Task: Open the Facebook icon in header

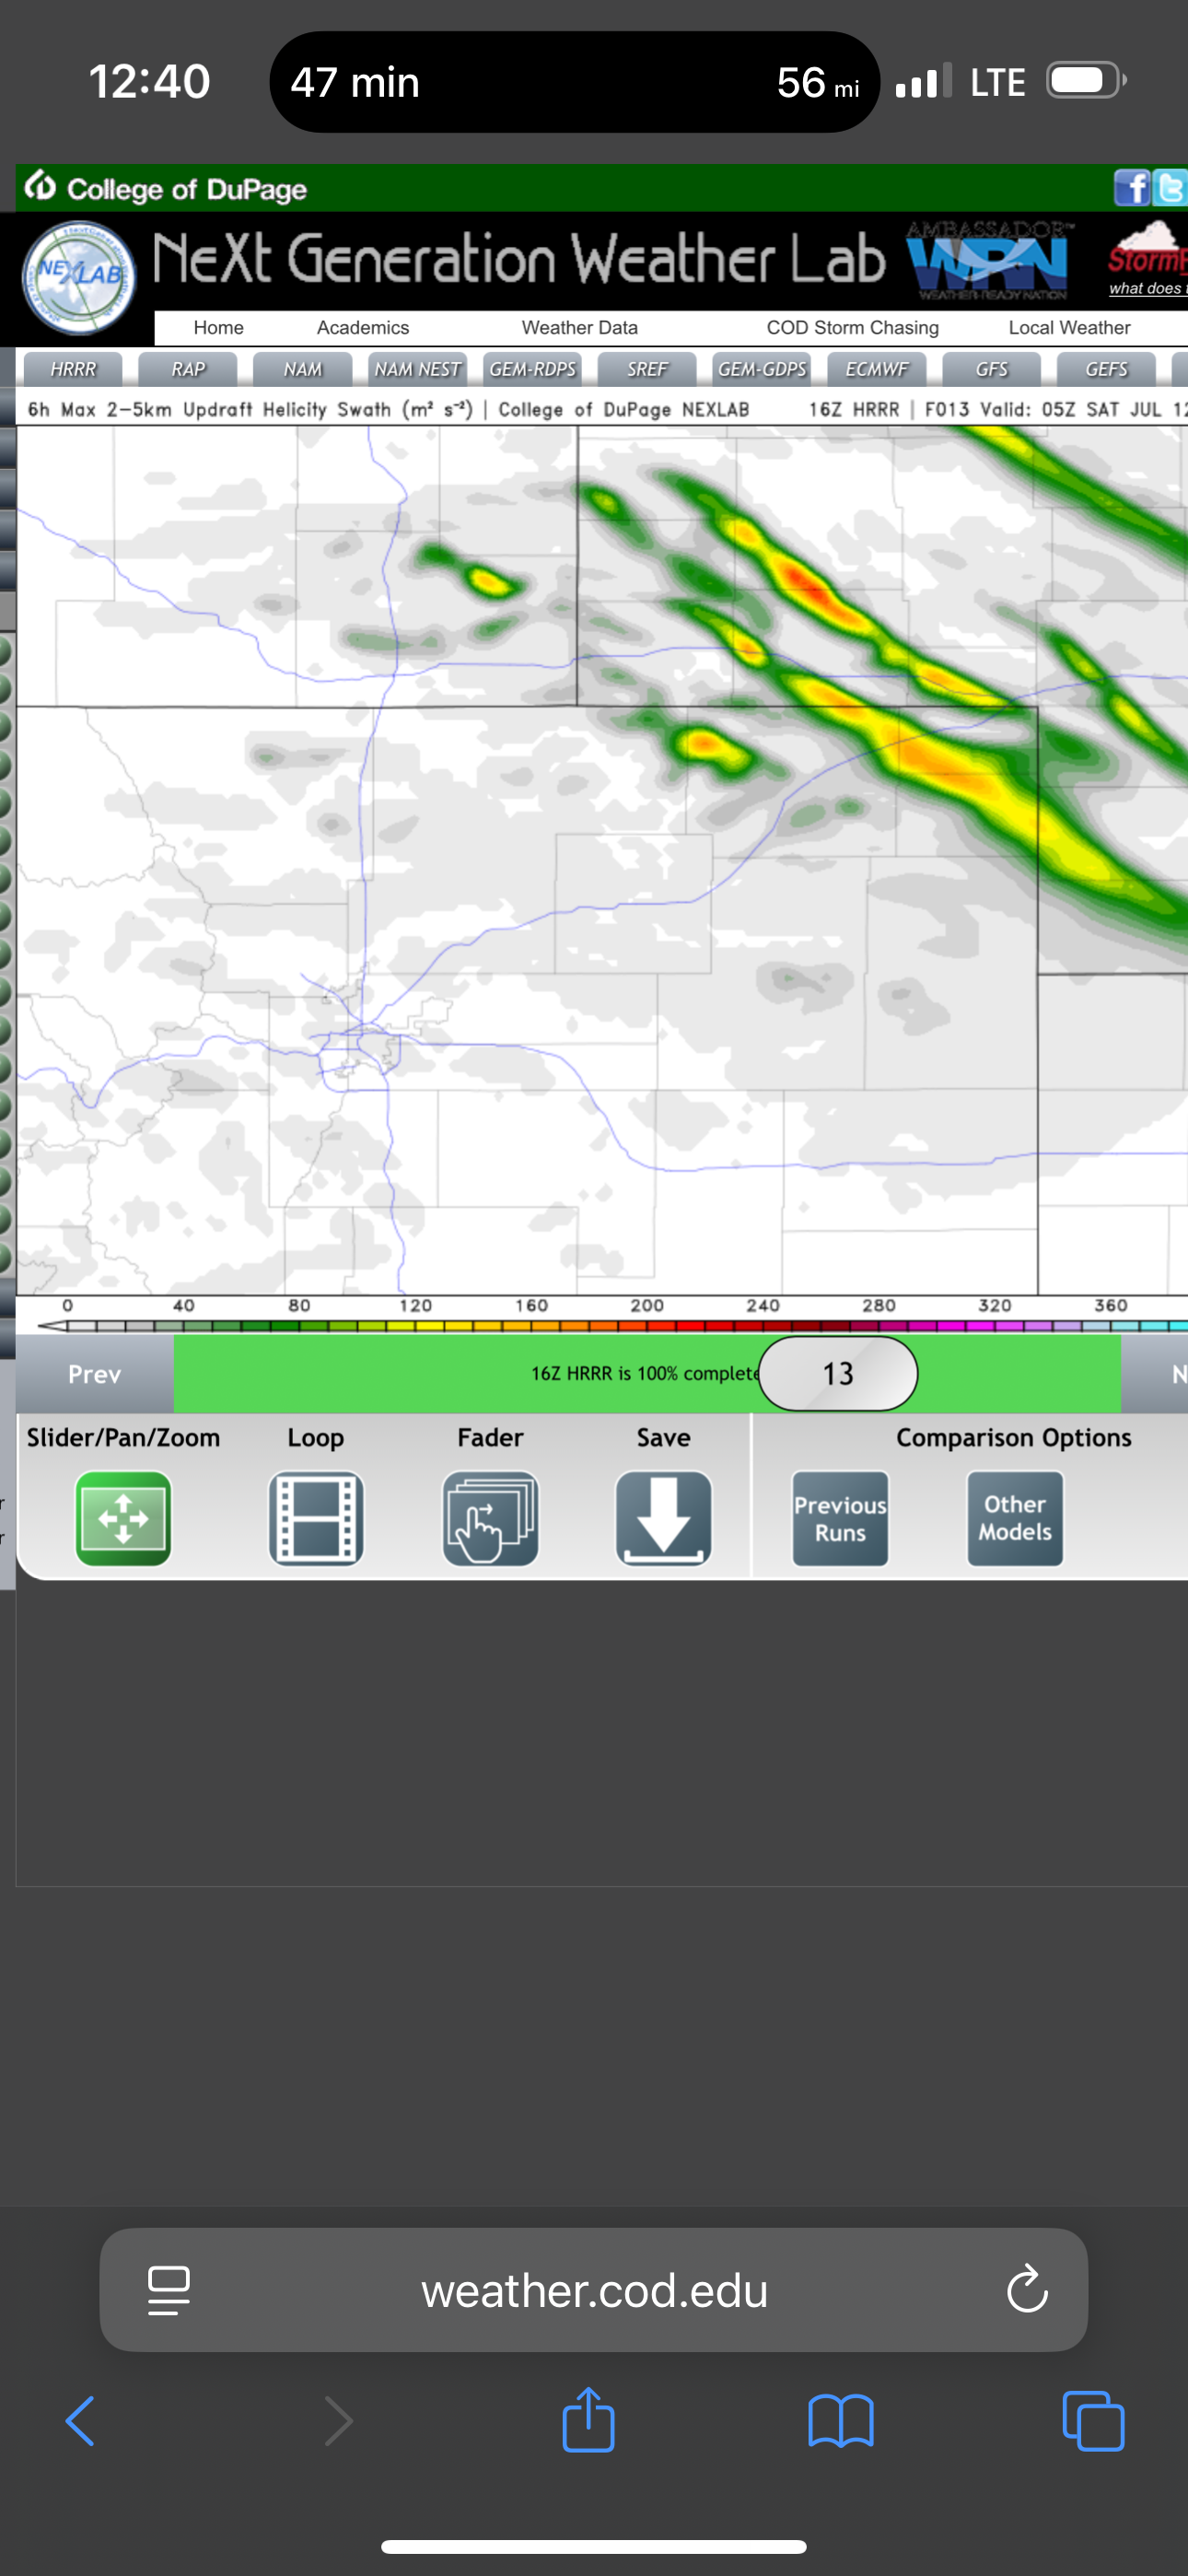Action: (x=1131, y=188)
